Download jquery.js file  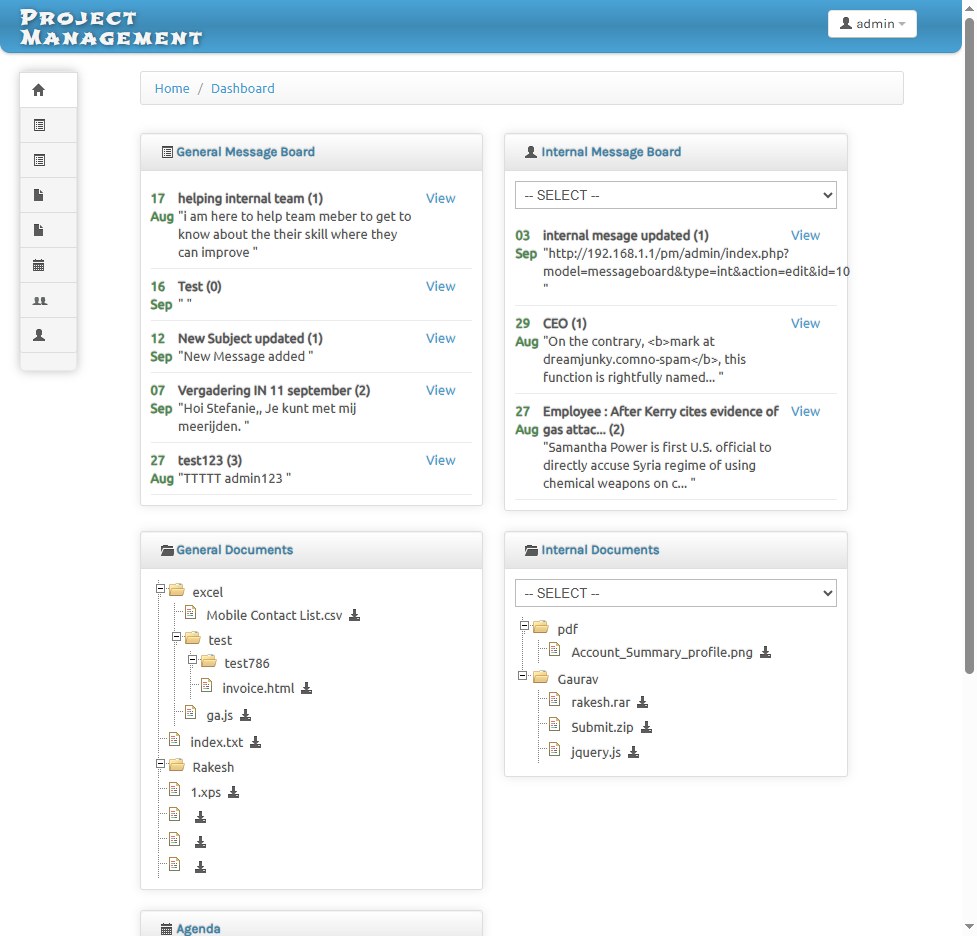click(x=634, y=752)
